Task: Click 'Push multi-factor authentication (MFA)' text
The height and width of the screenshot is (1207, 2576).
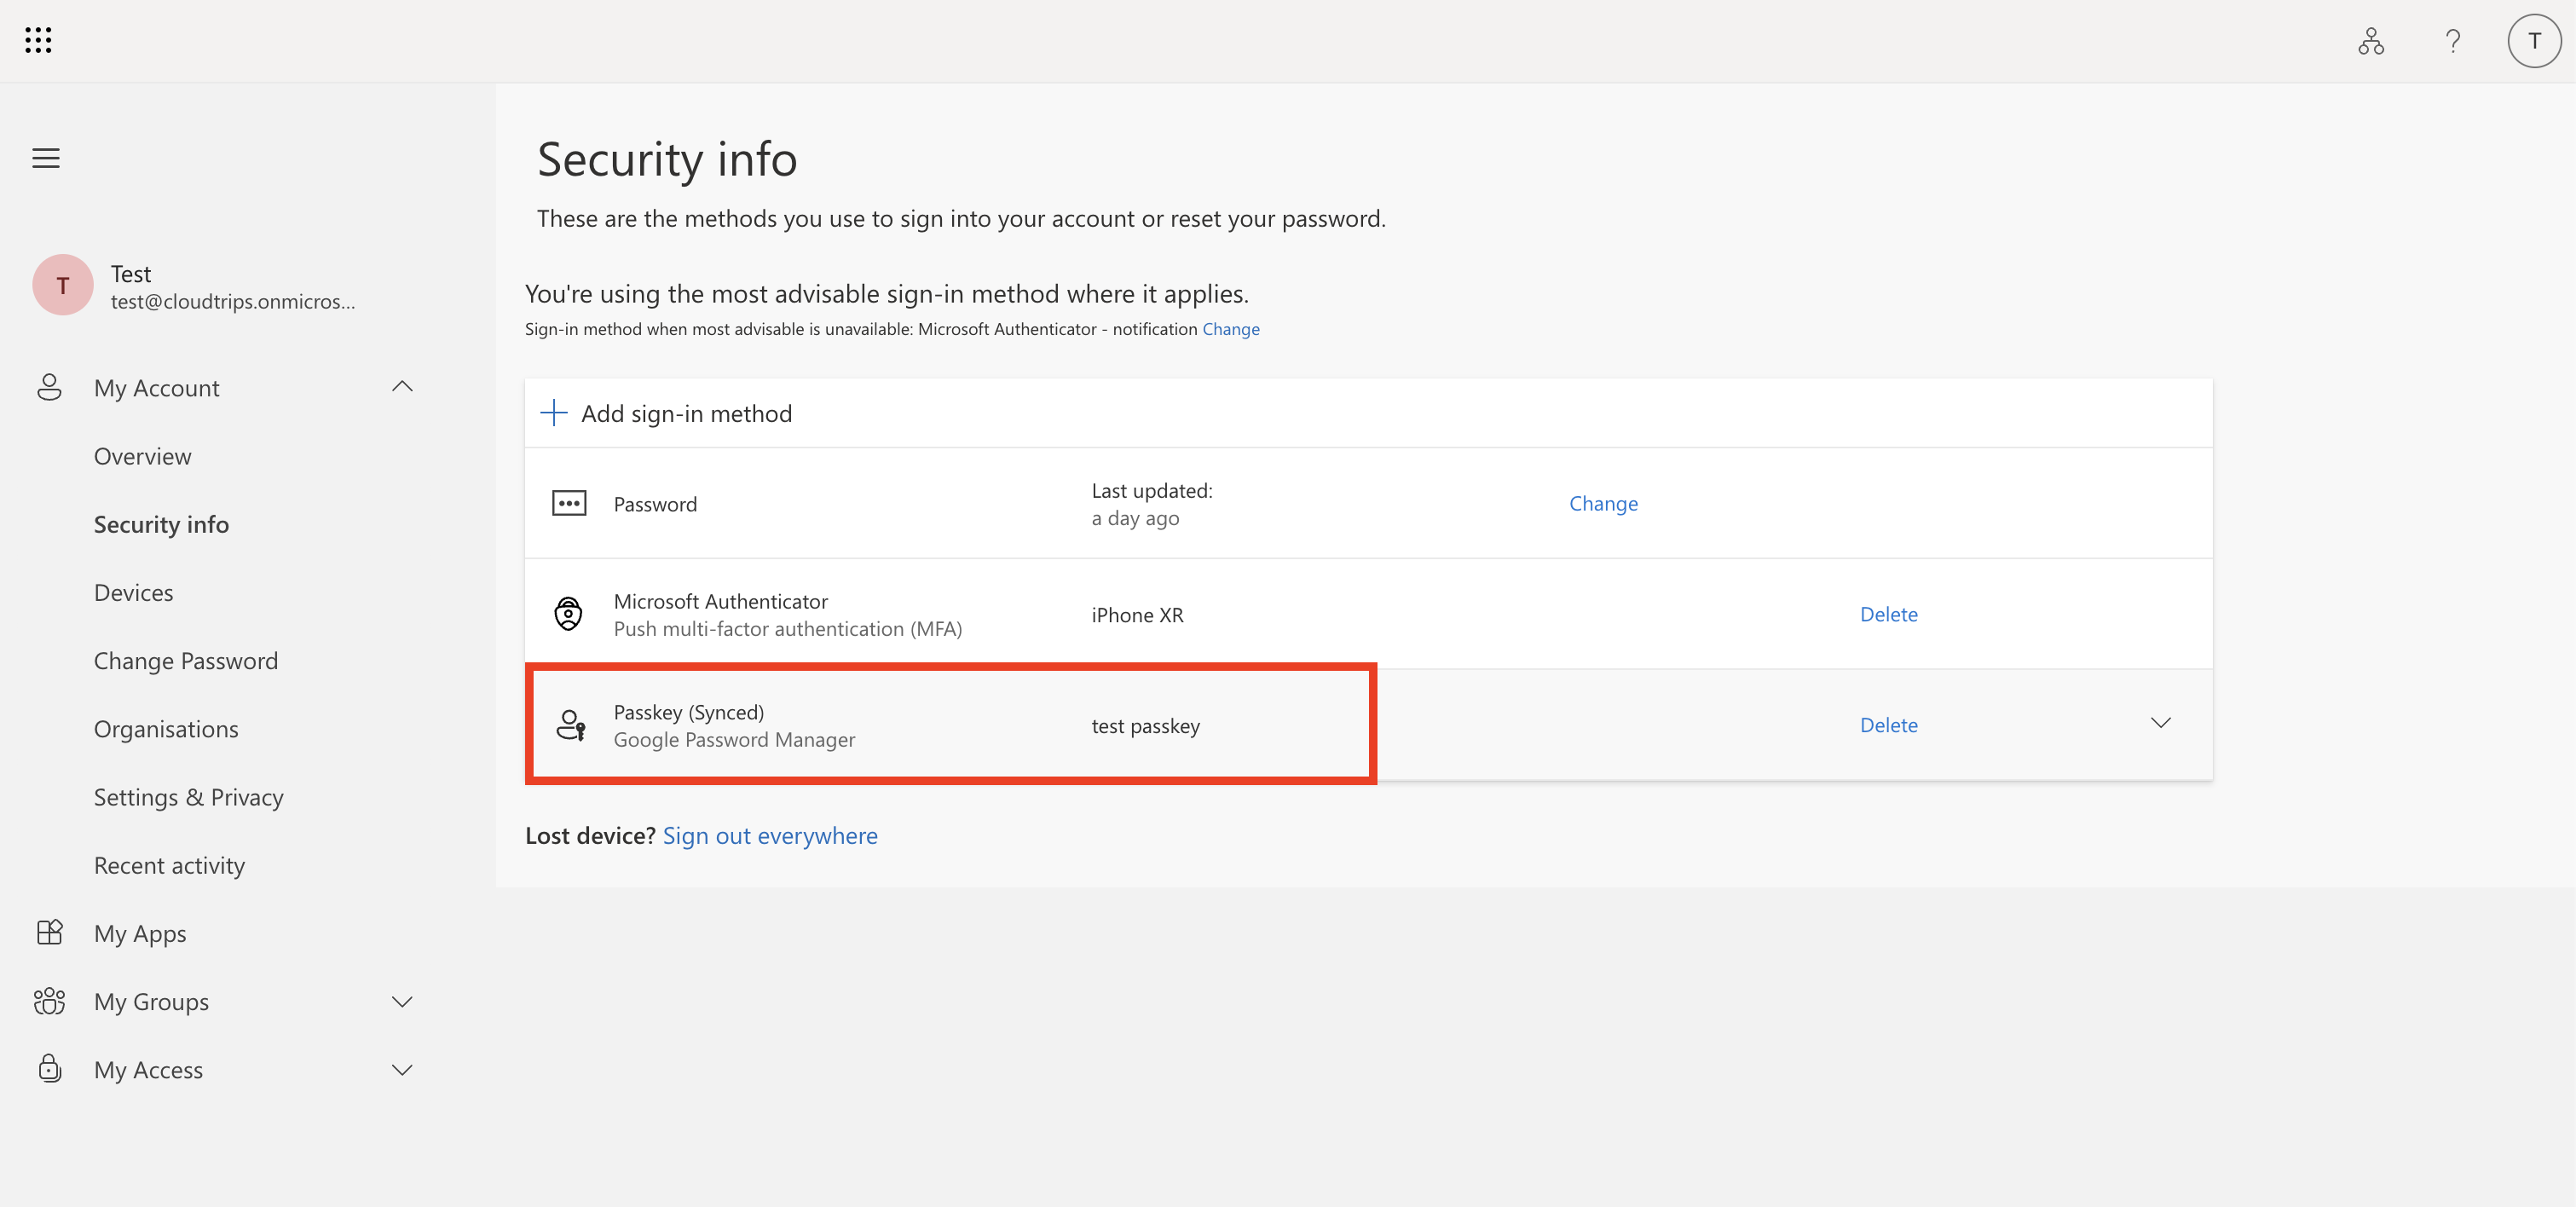Action: [x=788, y=629]
